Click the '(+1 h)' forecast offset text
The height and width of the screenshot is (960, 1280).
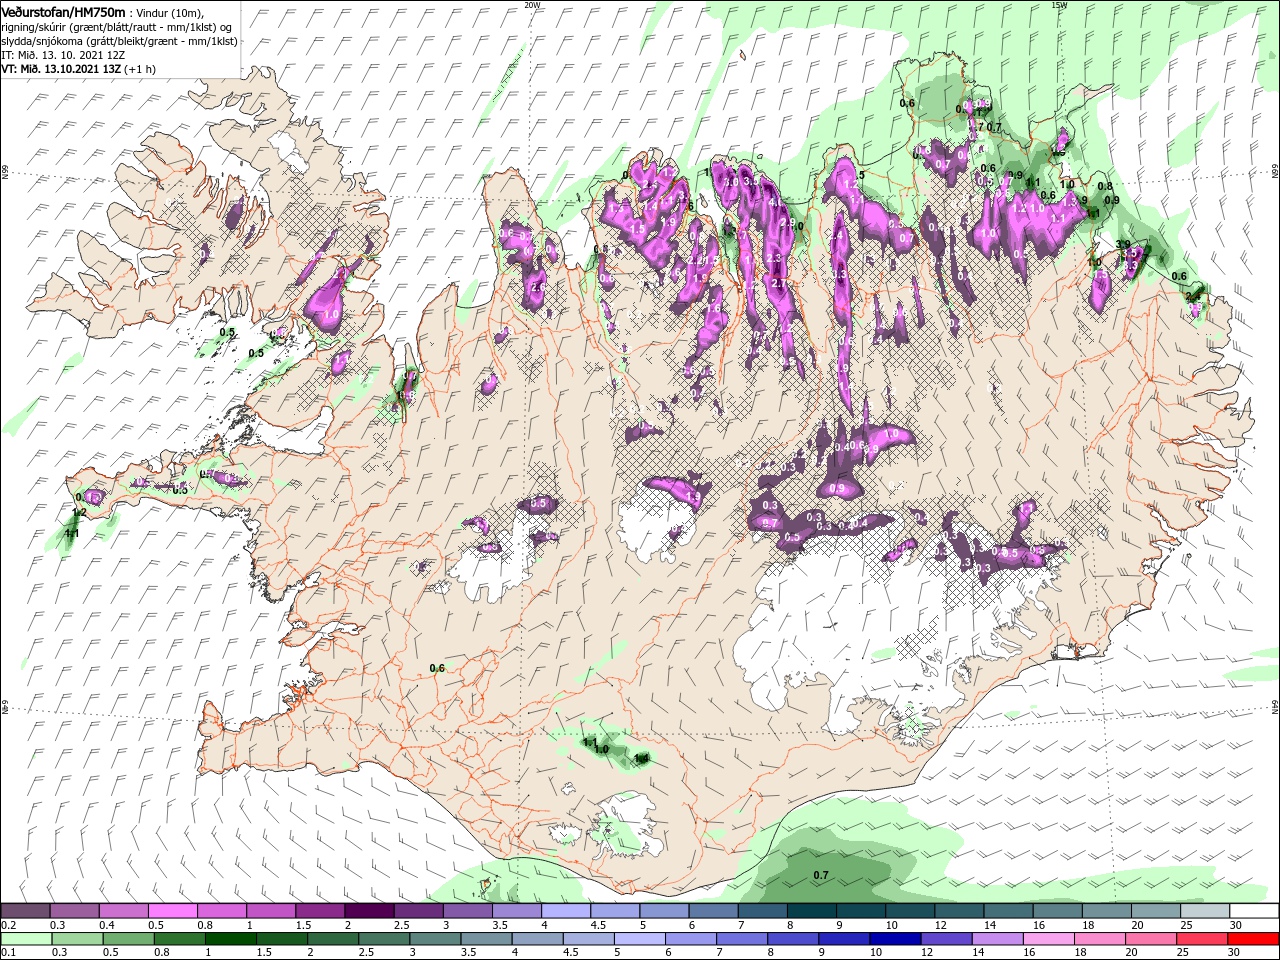(141, 69)
